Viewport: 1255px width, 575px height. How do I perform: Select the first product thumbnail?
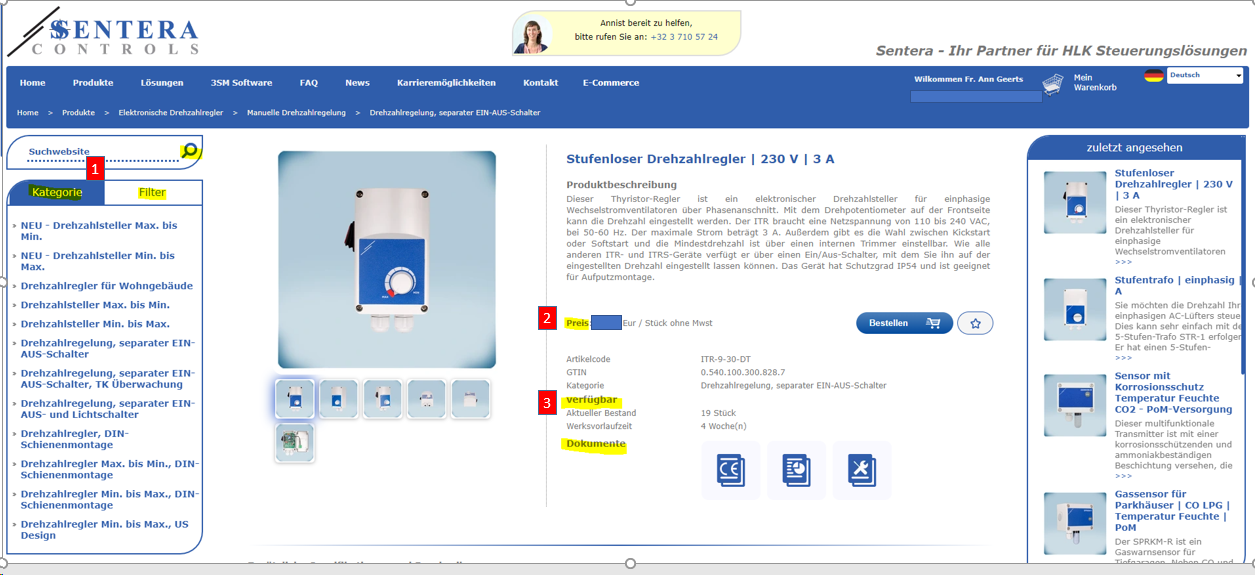click(295, 399)
